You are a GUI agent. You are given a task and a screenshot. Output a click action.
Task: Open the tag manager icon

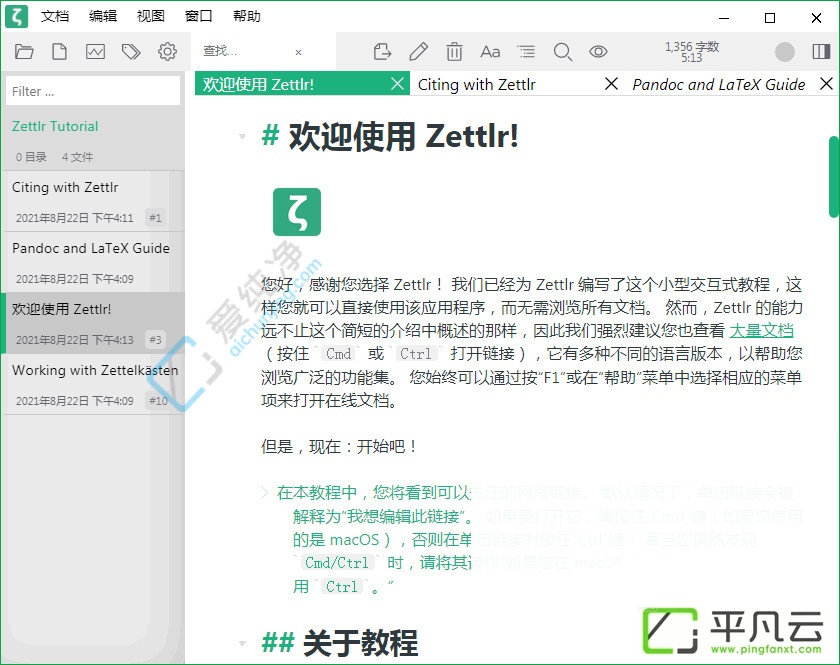(131, 52)
